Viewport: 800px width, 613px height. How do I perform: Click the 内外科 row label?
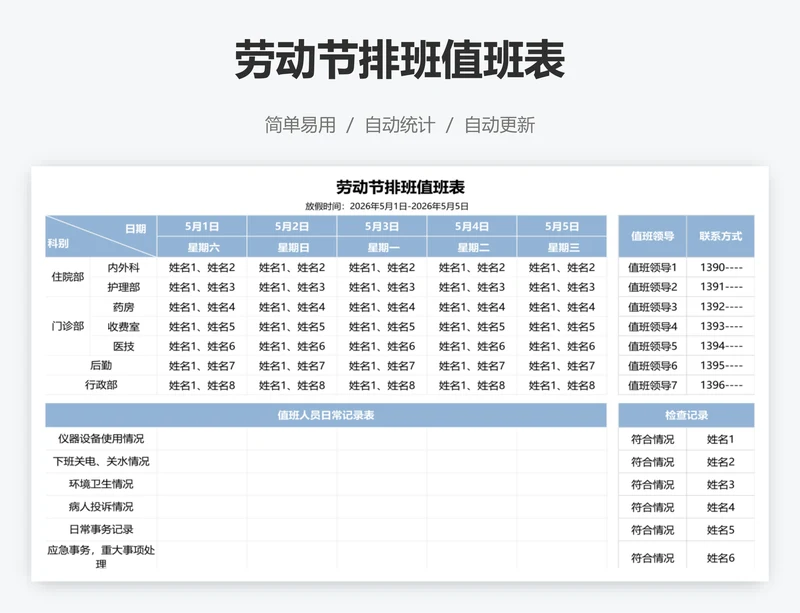[123, 267]
